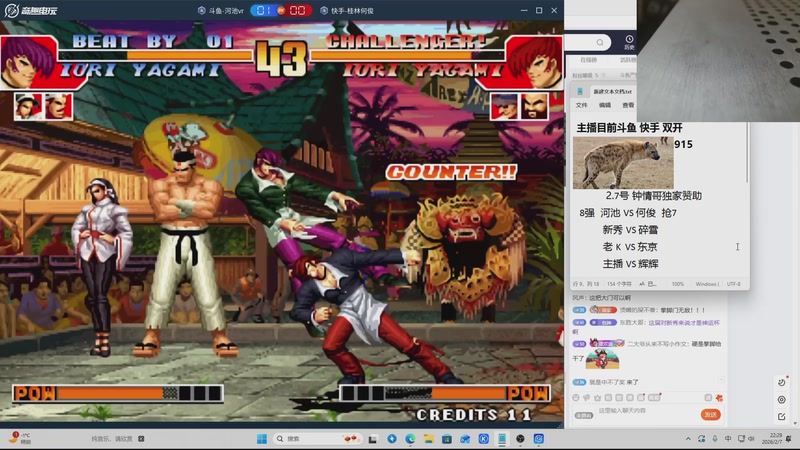The image size is (800, 450).
Task: Click the character sticker in the chat
Action: 603,359
